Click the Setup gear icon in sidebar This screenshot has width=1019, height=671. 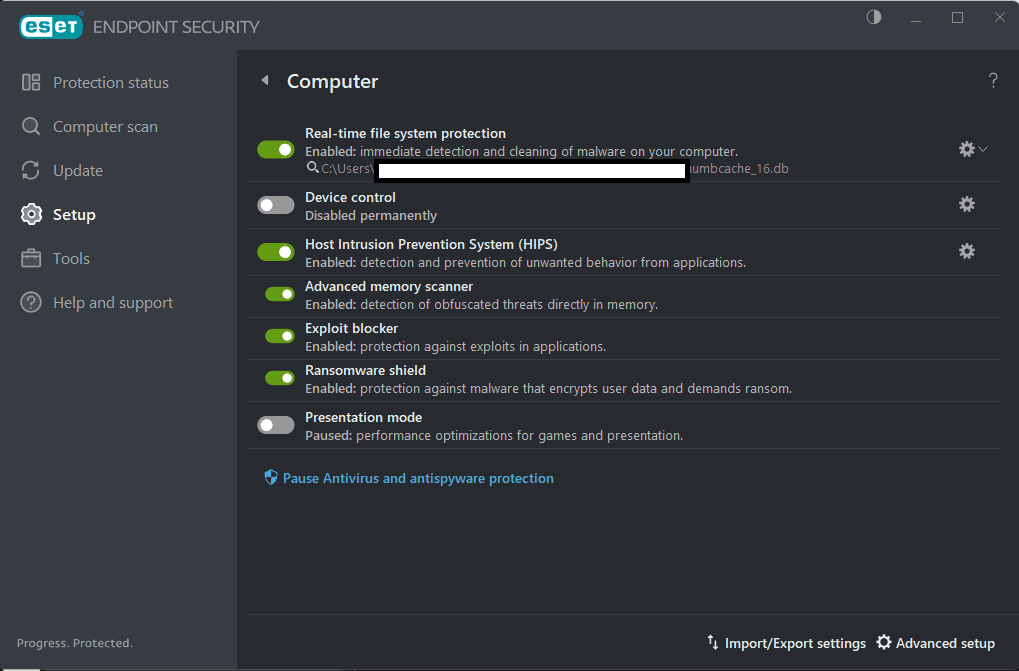point(31,214)
